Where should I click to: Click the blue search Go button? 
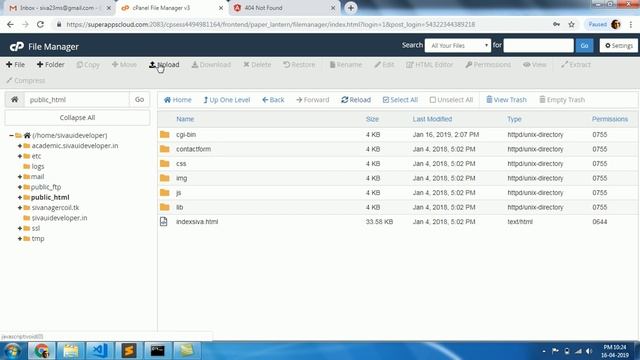point(584,45)
